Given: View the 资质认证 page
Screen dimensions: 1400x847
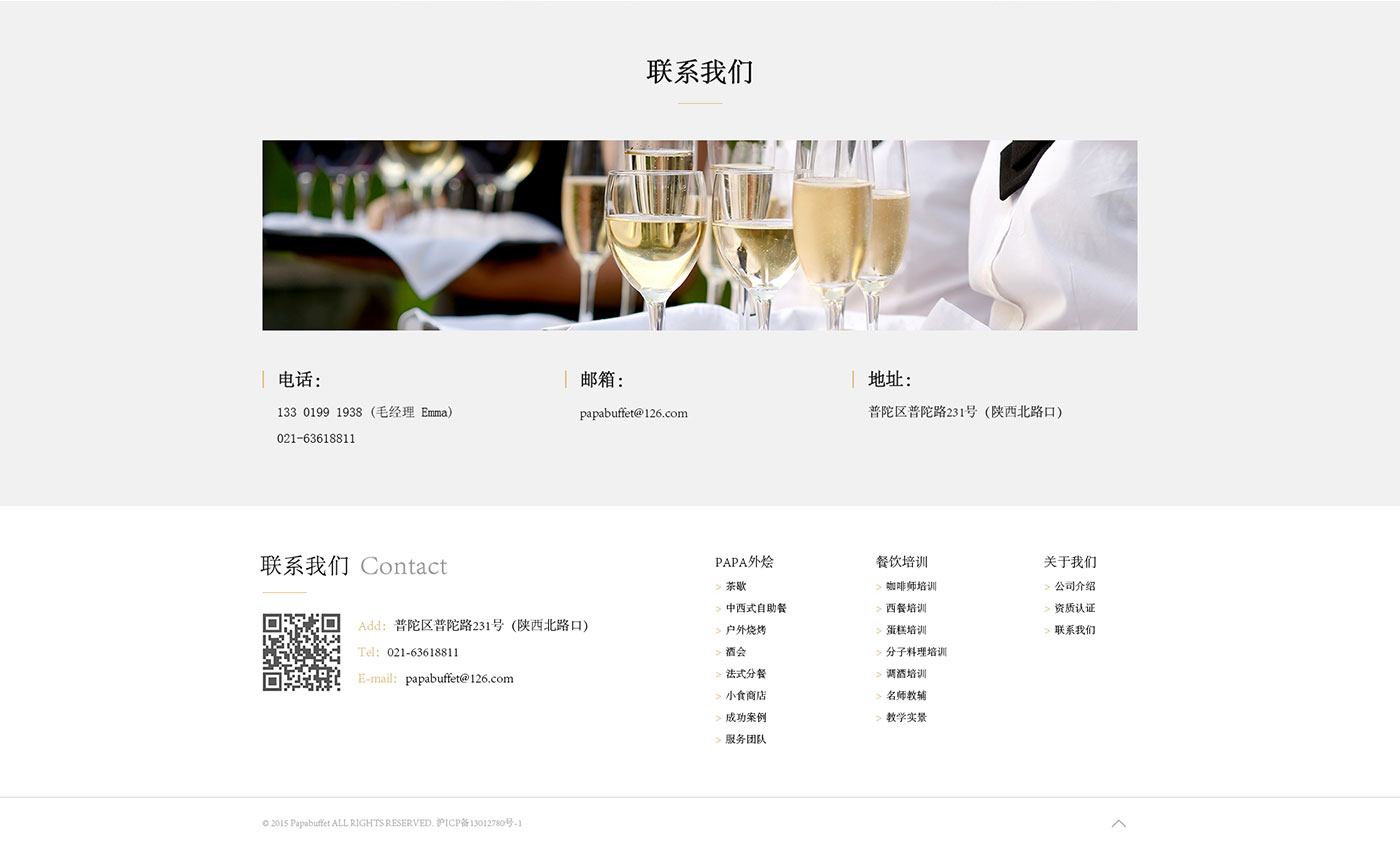Looking at the screenshot, I should pyautogui.click(x=1074, y=608).
